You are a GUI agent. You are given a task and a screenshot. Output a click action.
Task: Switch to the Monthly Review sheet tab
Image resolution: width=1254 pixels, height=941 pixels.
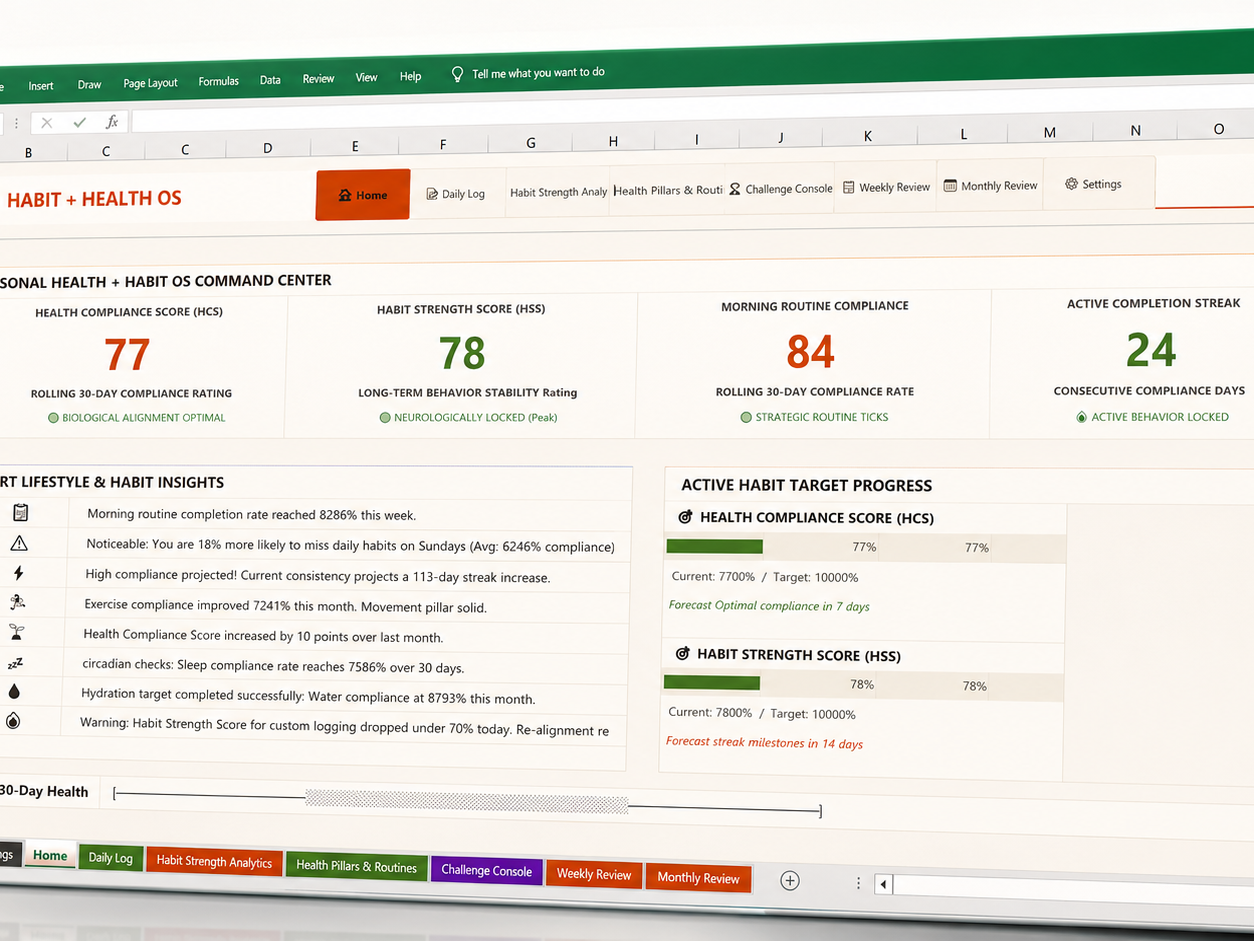pyautogui.click(x=698, y=878)
